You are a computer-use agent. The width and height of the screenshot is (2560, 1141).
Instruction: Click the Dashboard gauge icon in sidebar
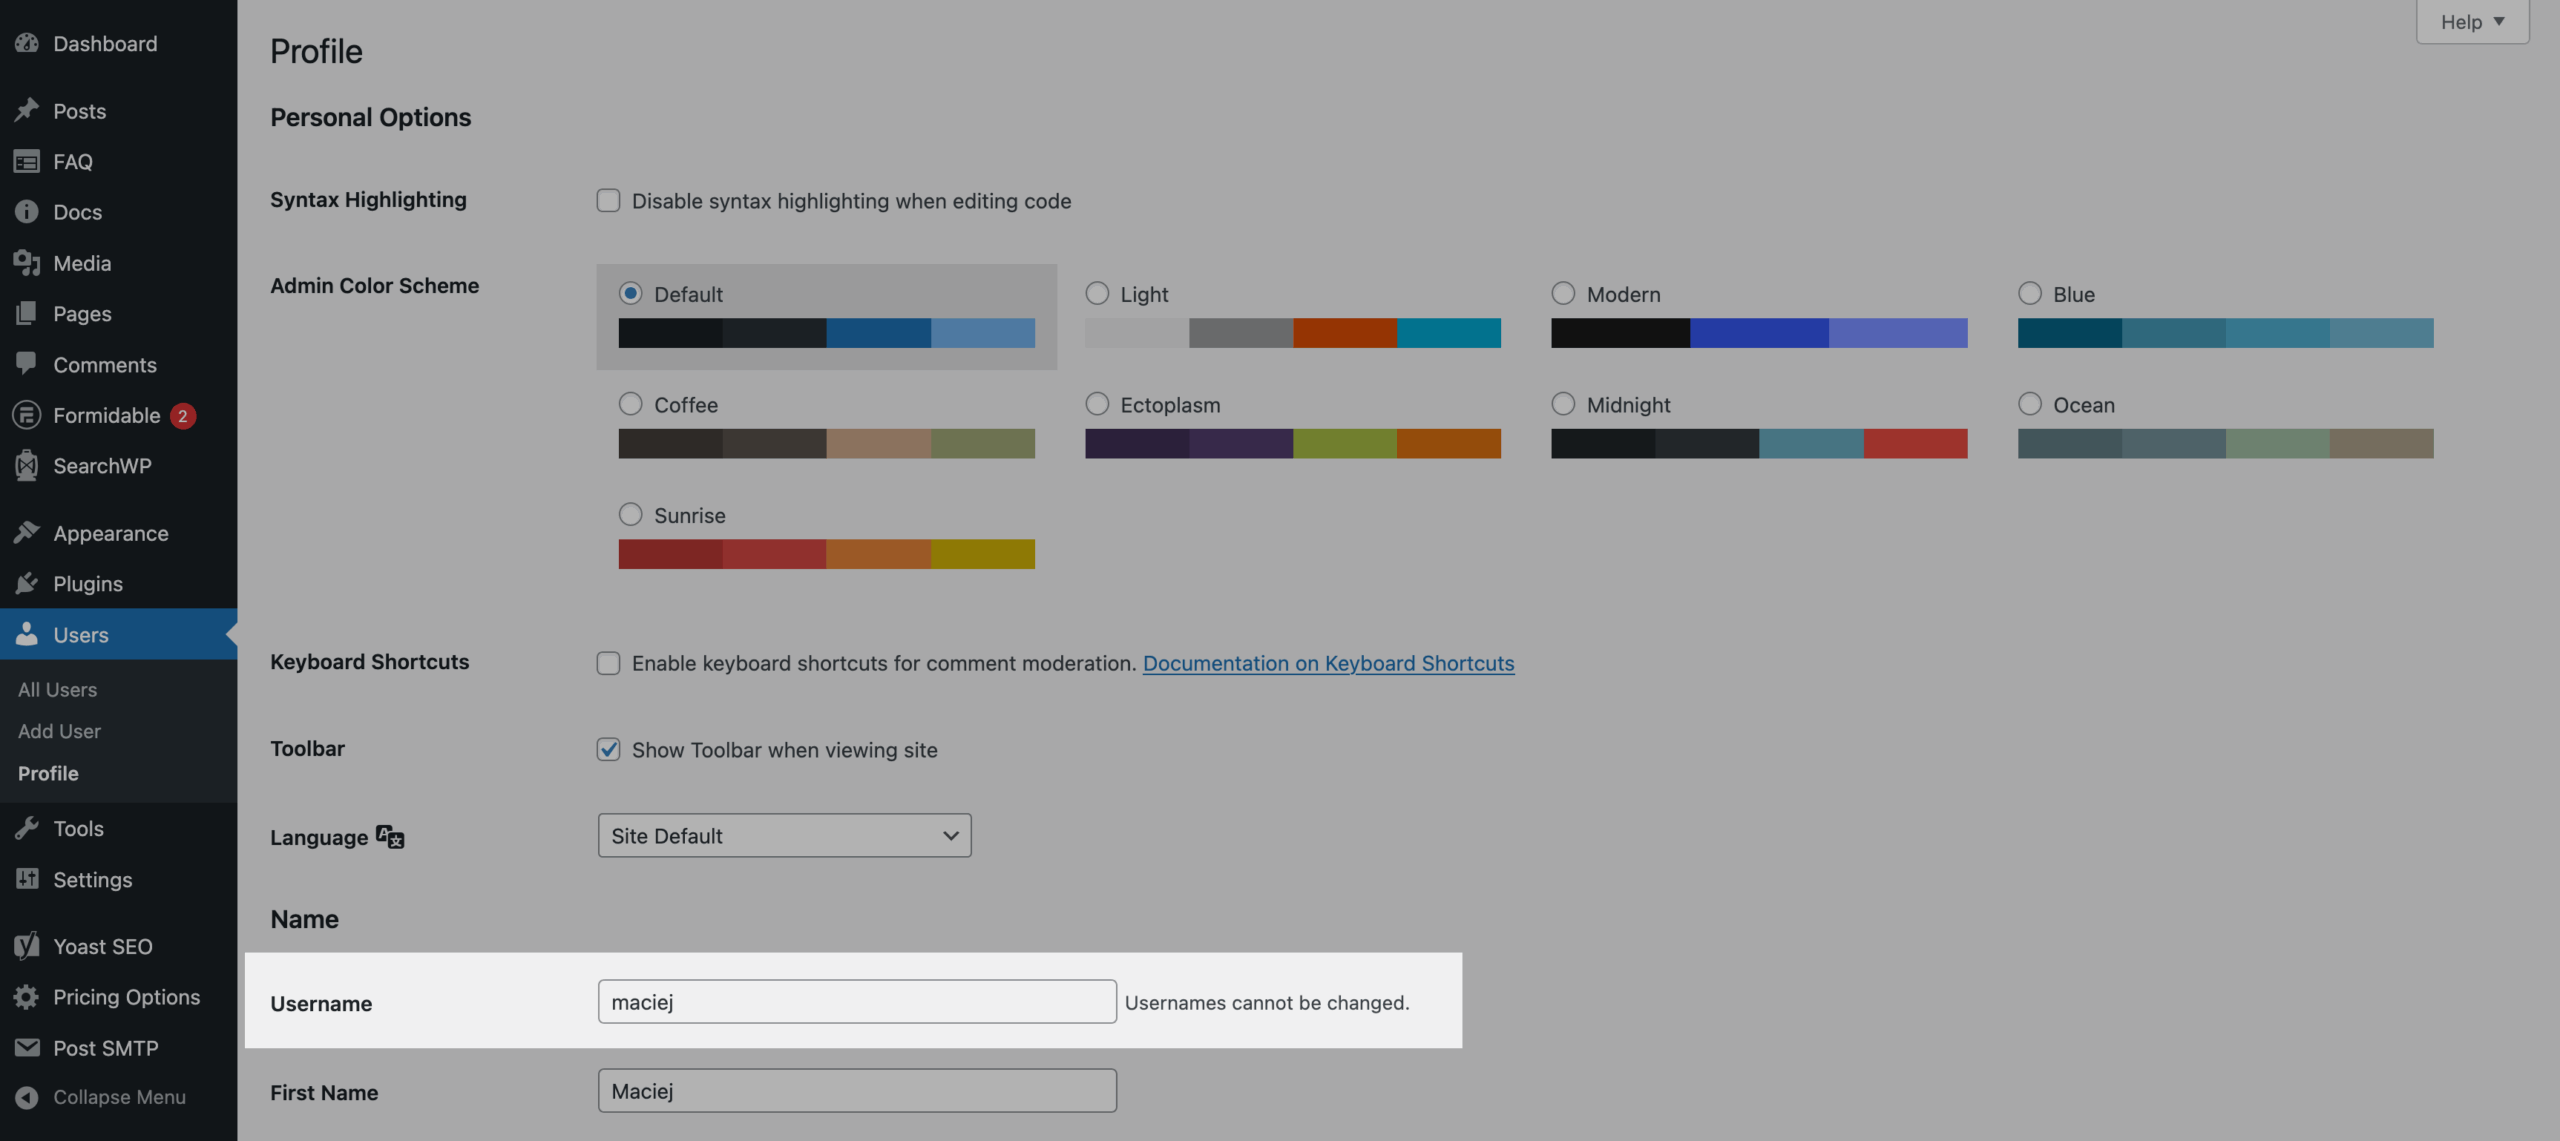point(27,43)
